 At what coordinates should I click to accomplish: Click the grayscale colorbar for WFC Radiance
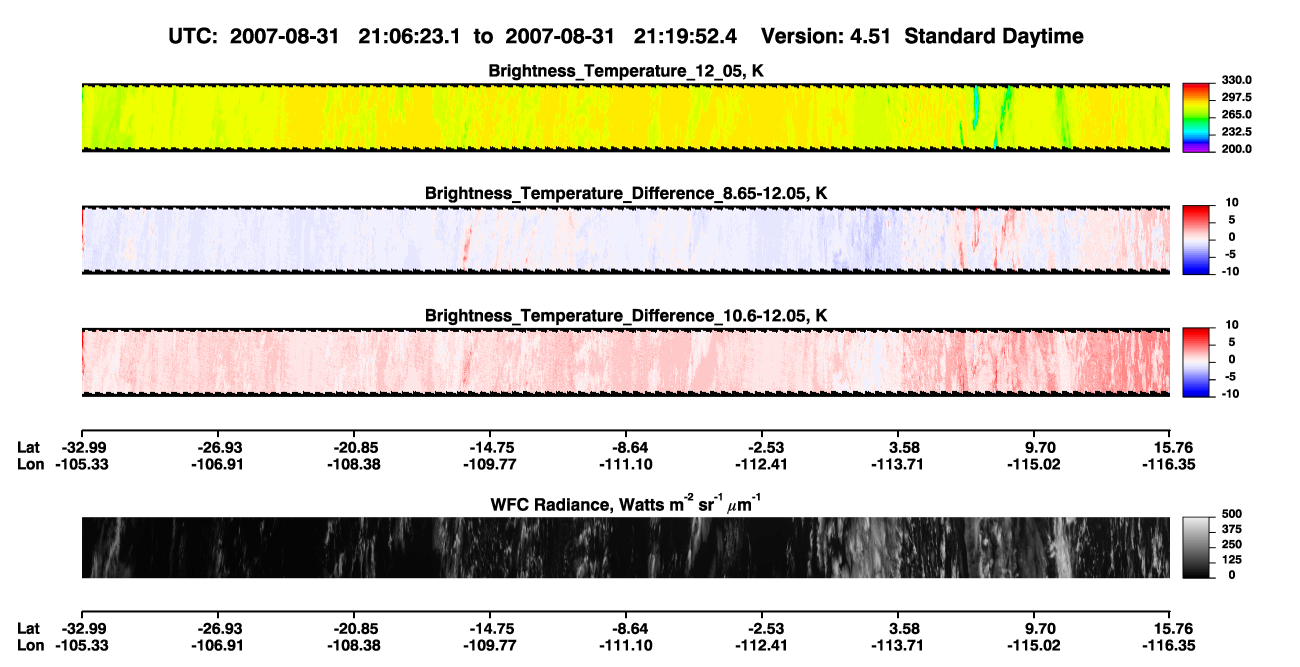tap(1196, 547)
